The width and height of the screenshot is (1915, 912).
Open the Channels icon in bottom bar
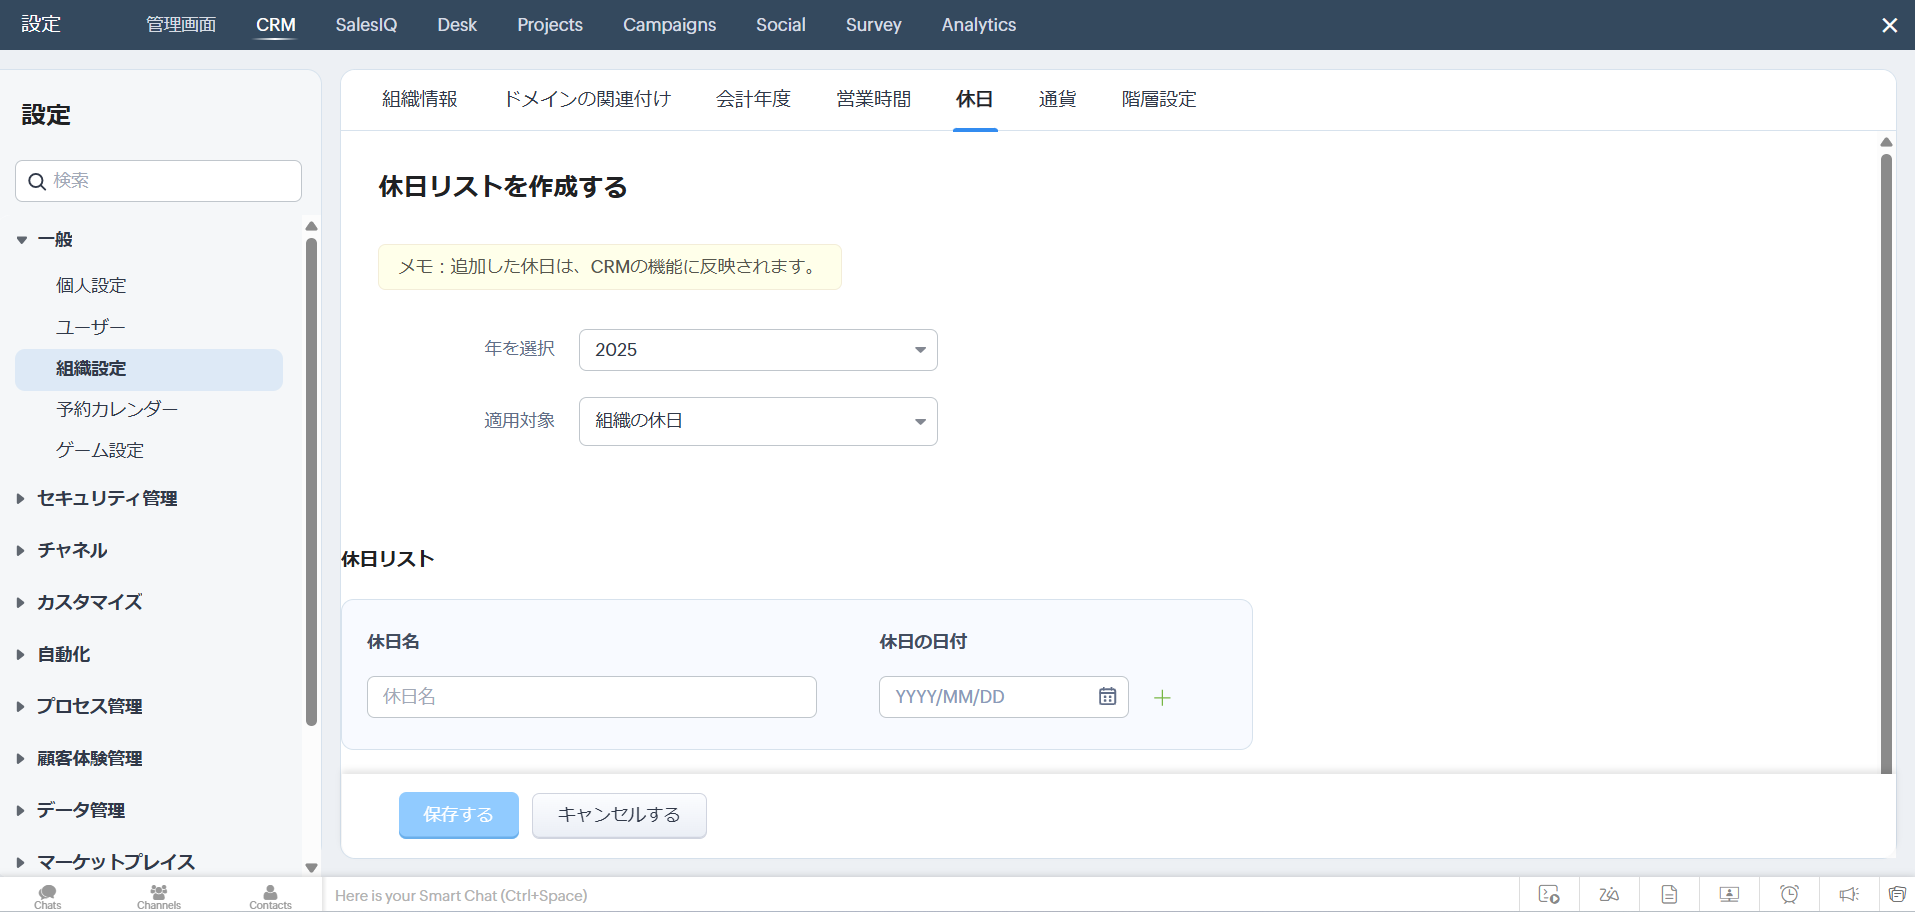coord(159,895)
